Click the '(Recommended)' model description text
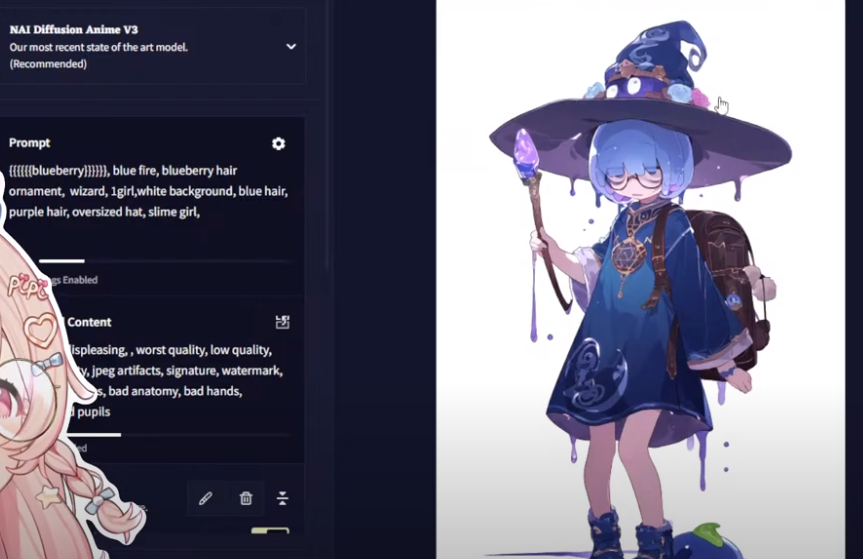 coord(48,64)
